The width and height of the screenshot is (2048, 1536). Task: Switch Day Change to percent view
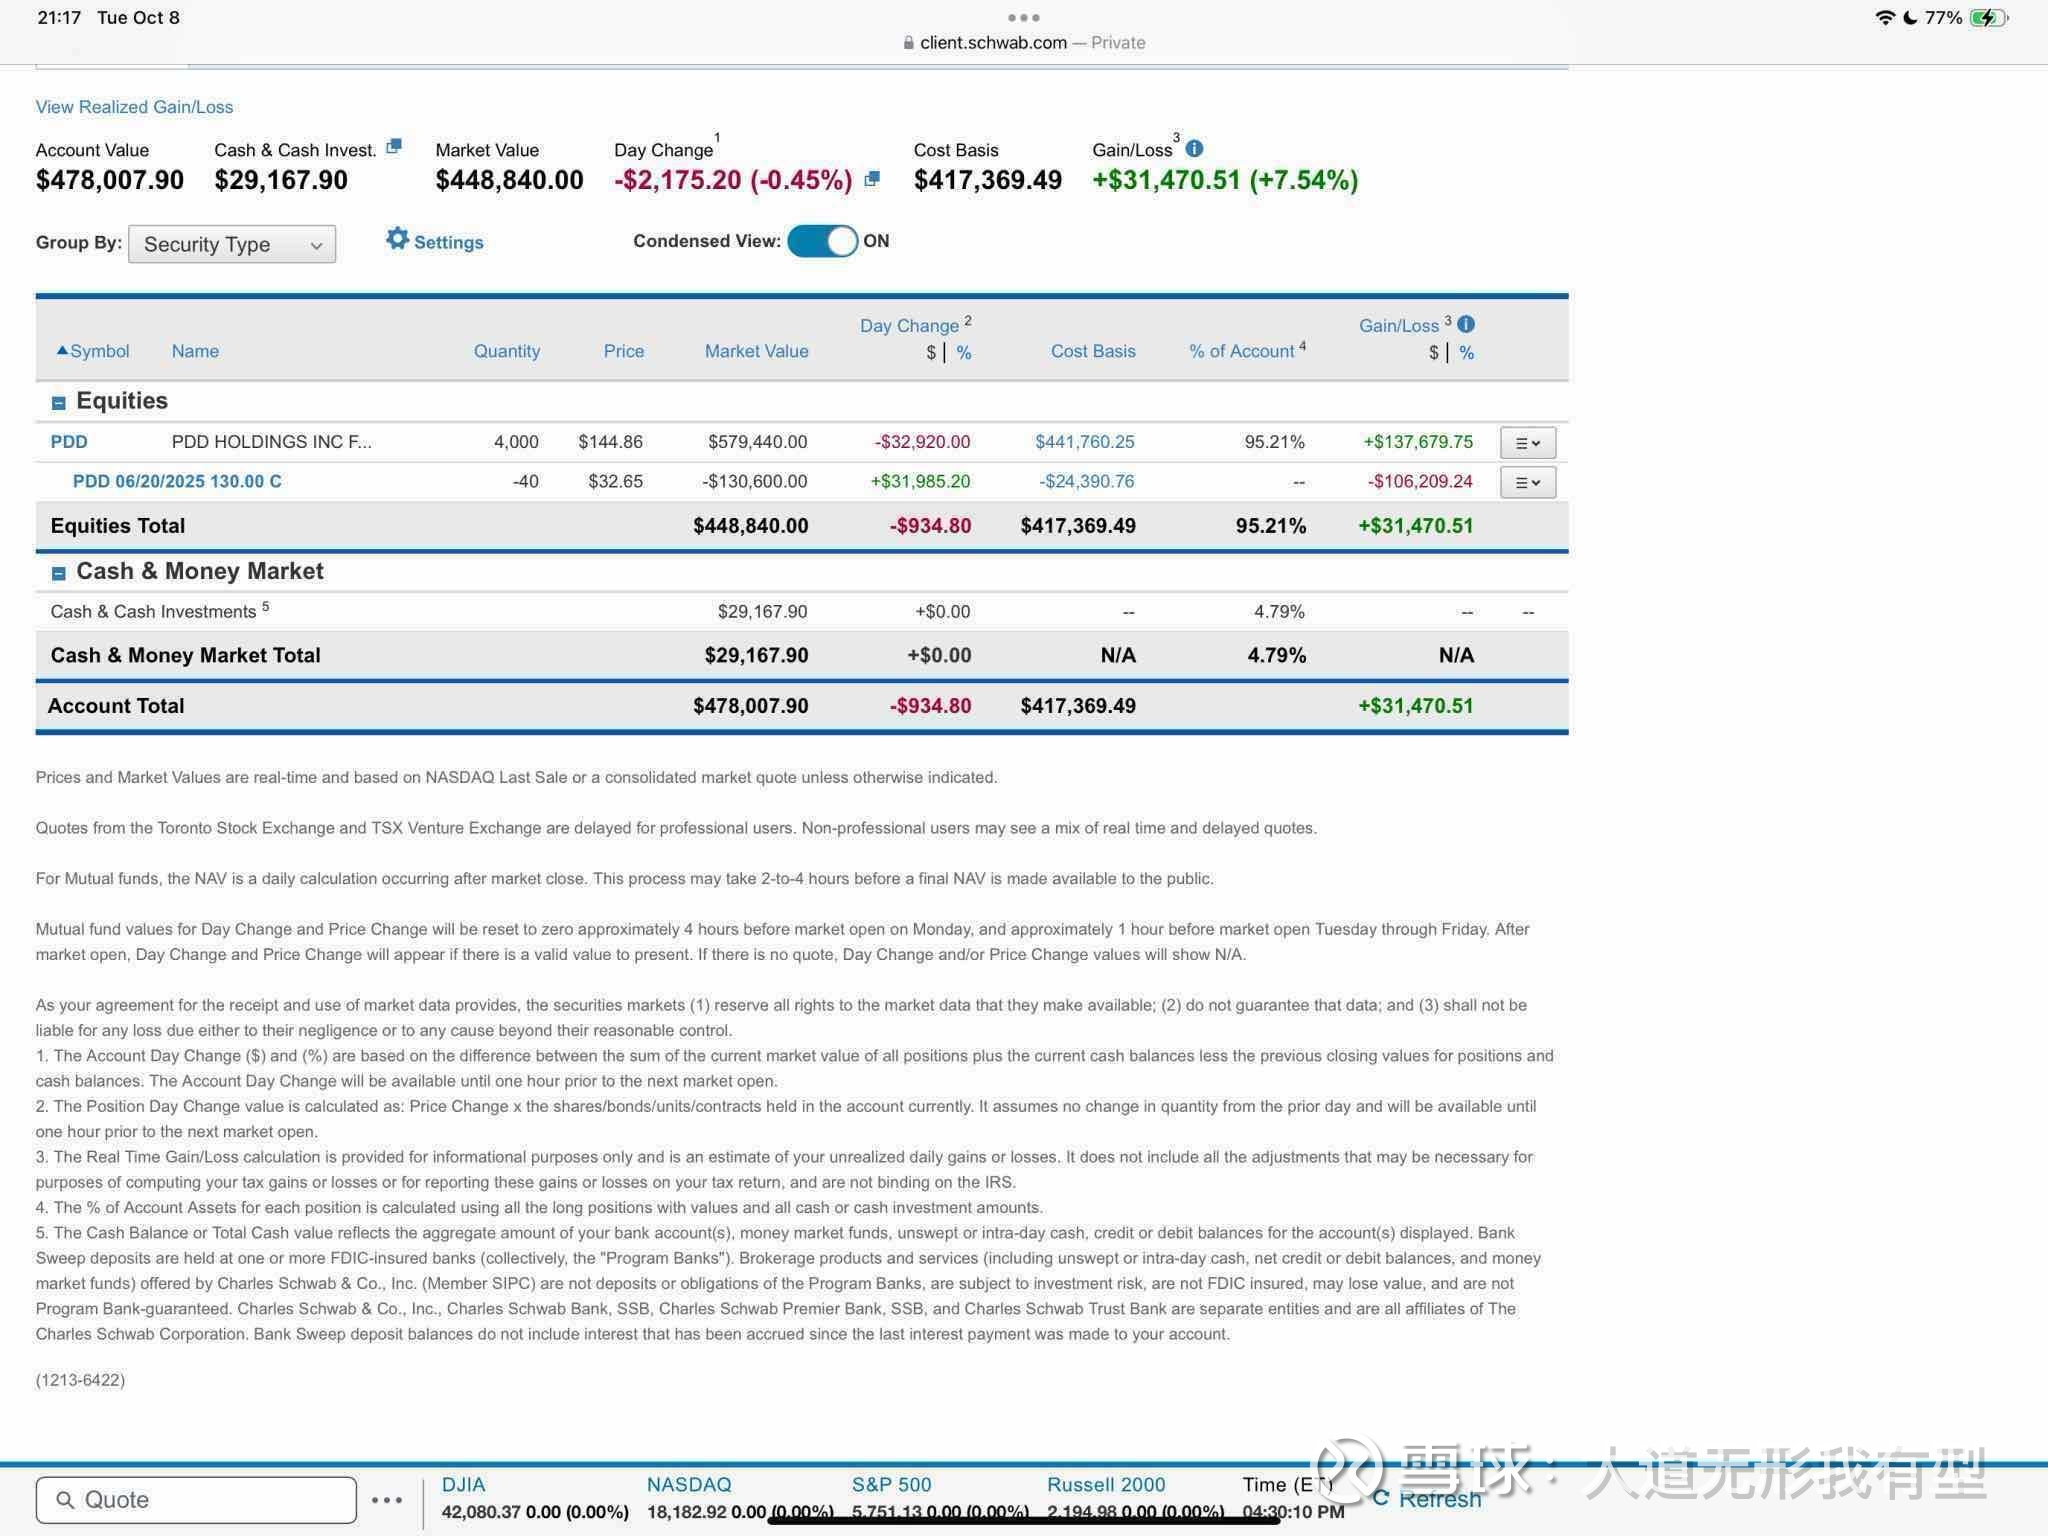pos(964,352)
